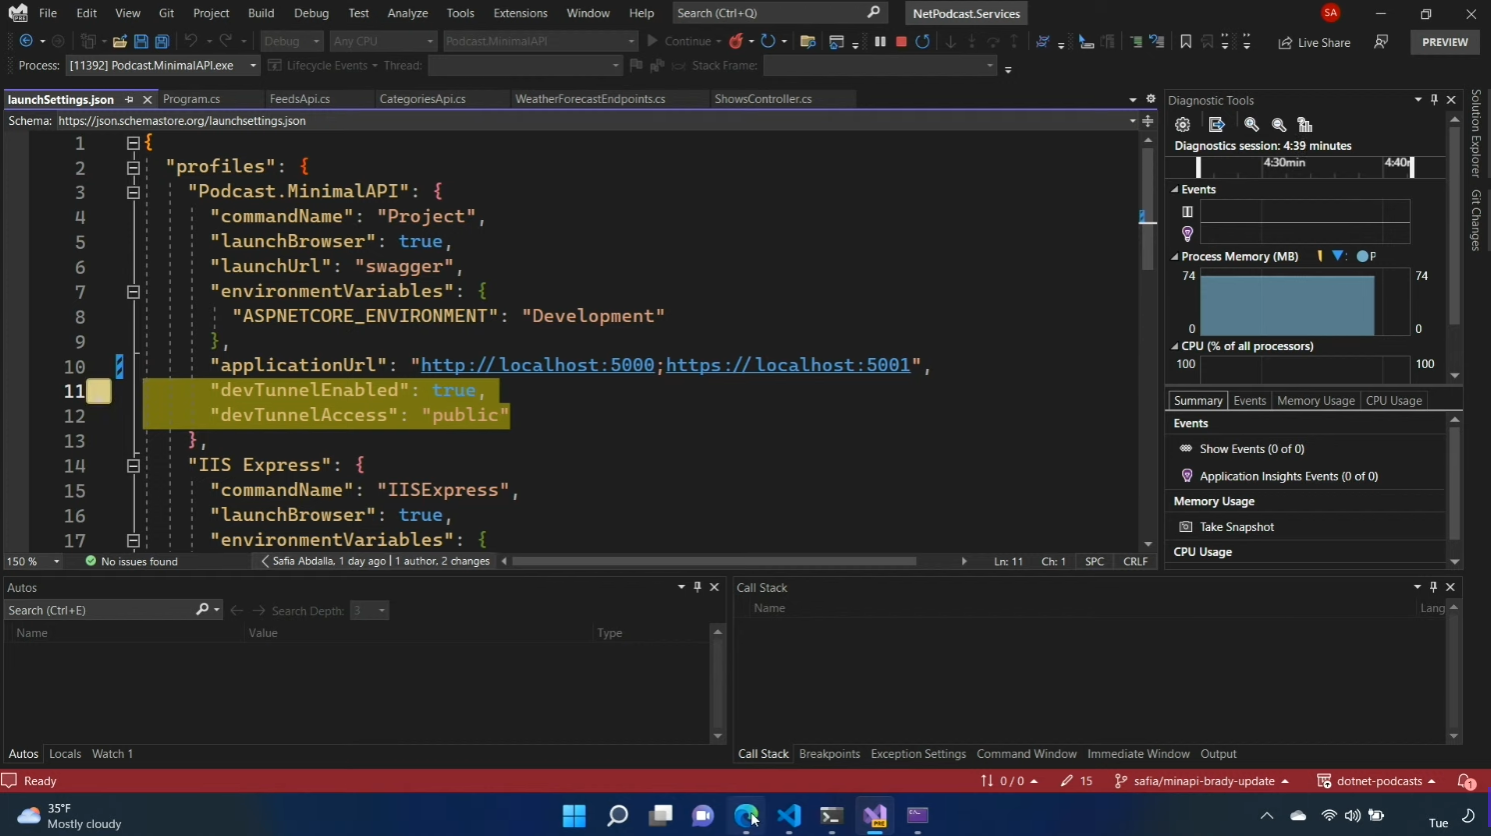Screen dimensions: 1491x836
Task: Switch to the Program.cs tab
Action: (191, 99)
